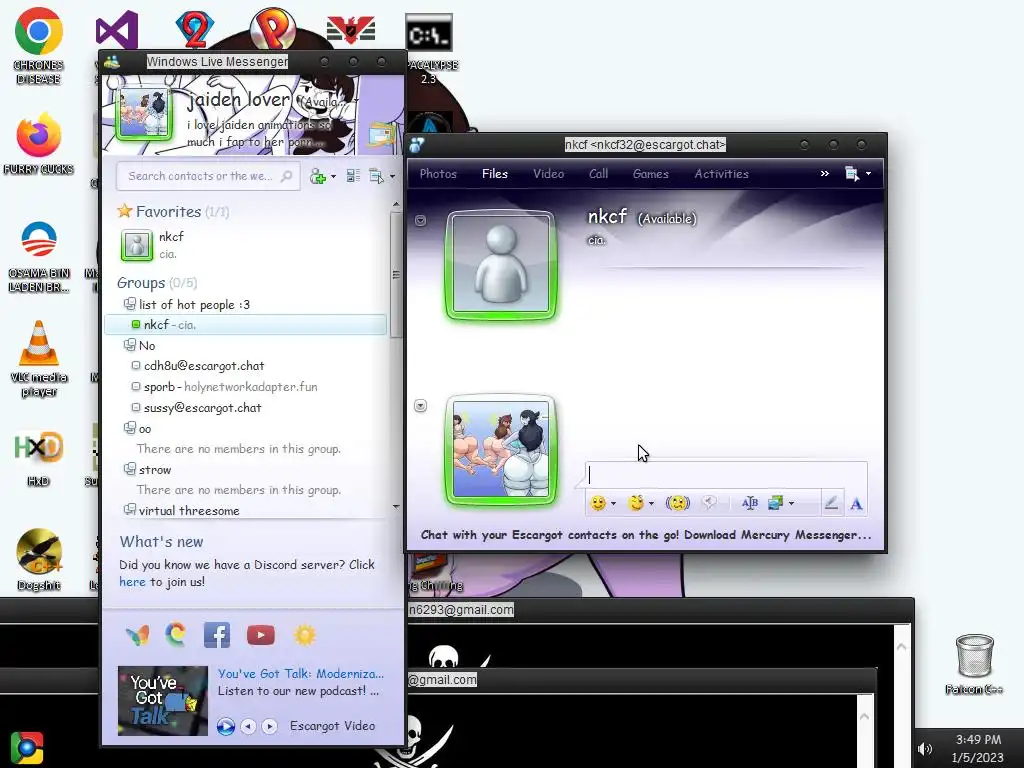Open chat window menu dropdown arrow
1024x768 pixels.
[868, 174]
